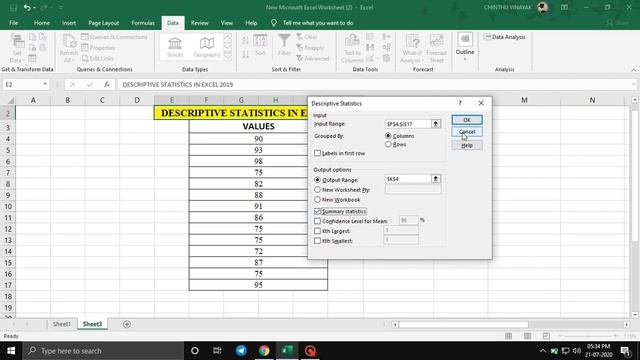Switch to the Home tab
The width and height of the screenshot is (640, 360).
tap(42, 23)
